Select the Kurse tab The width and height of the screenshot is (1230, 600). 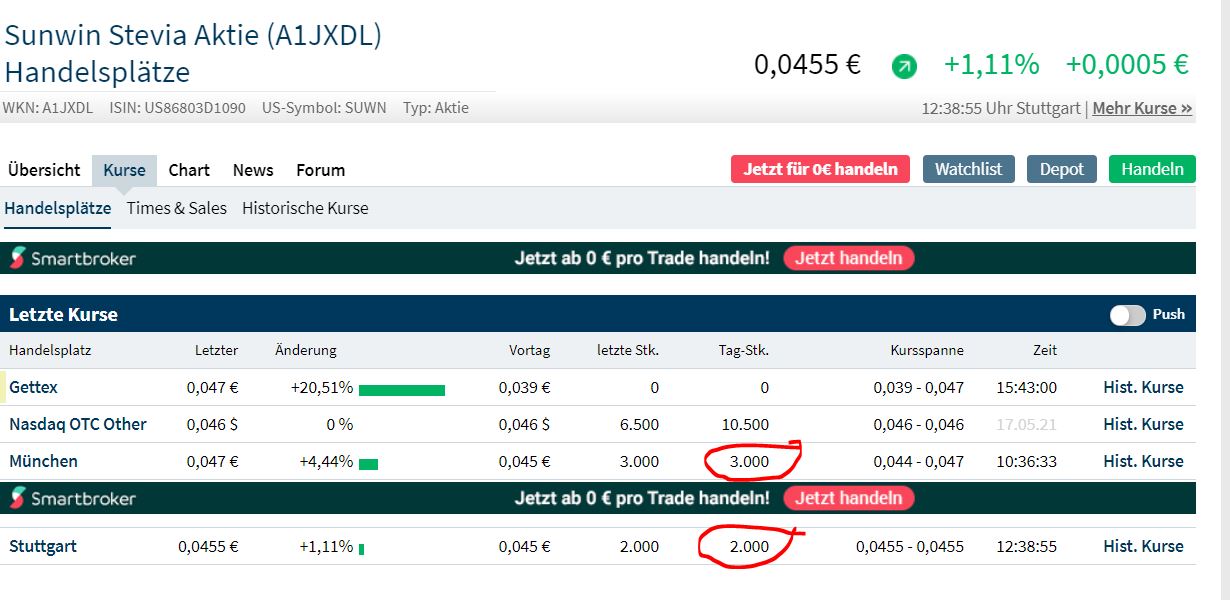125,170
